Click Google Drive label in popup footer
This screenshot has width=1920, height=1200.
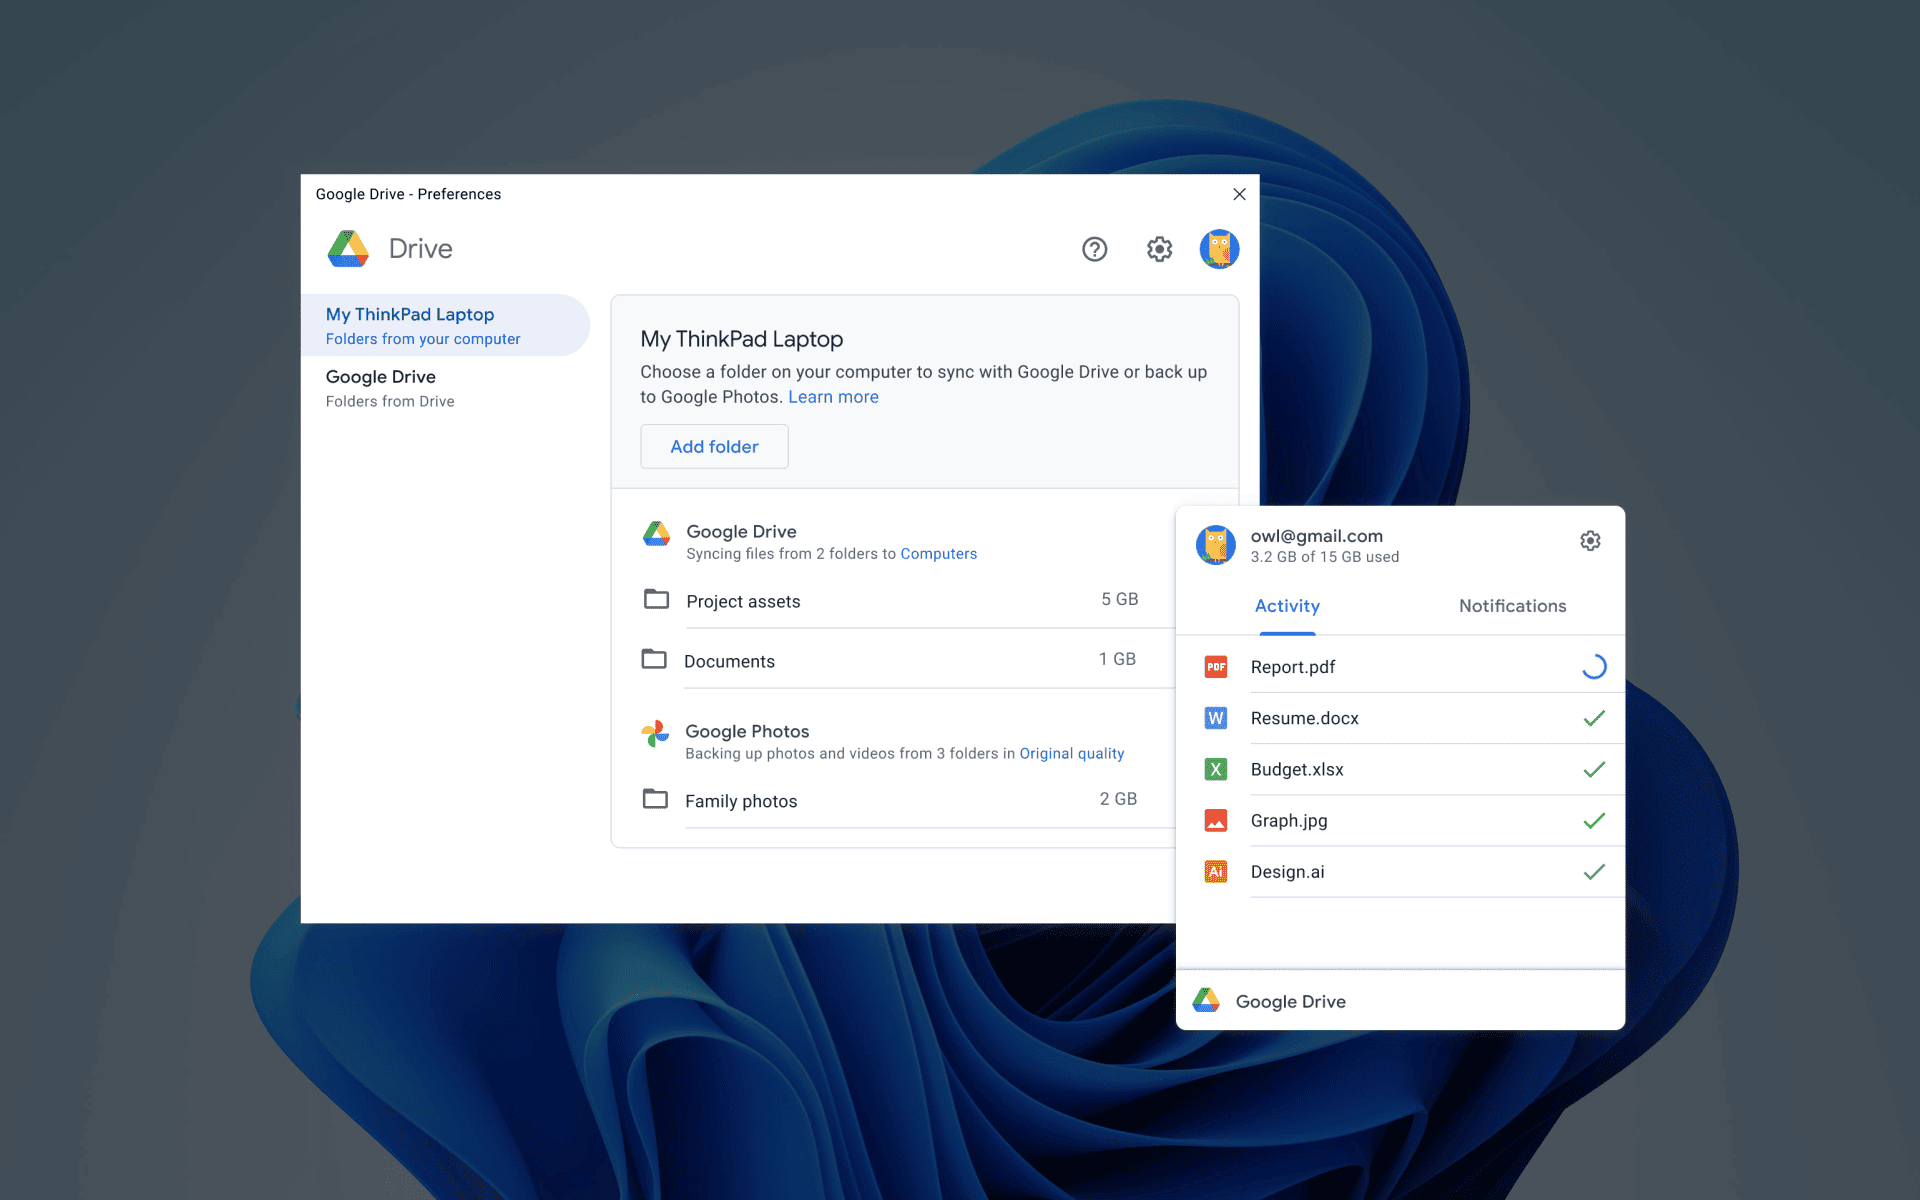click(x=1290, y=1002)
